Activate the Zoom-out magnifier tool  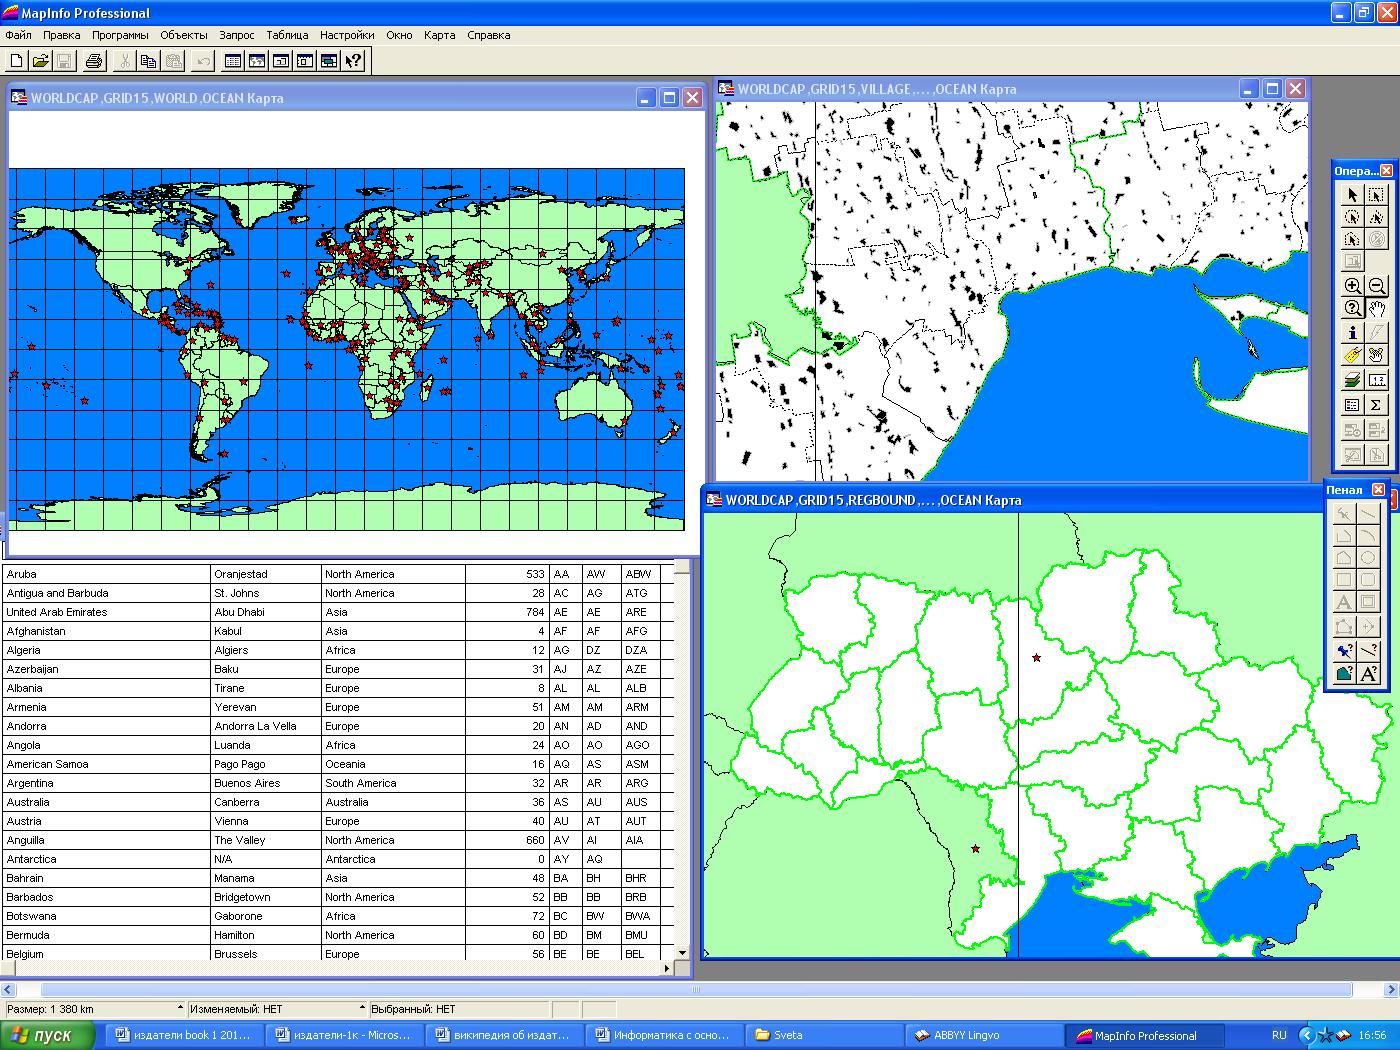point(1376,285)
